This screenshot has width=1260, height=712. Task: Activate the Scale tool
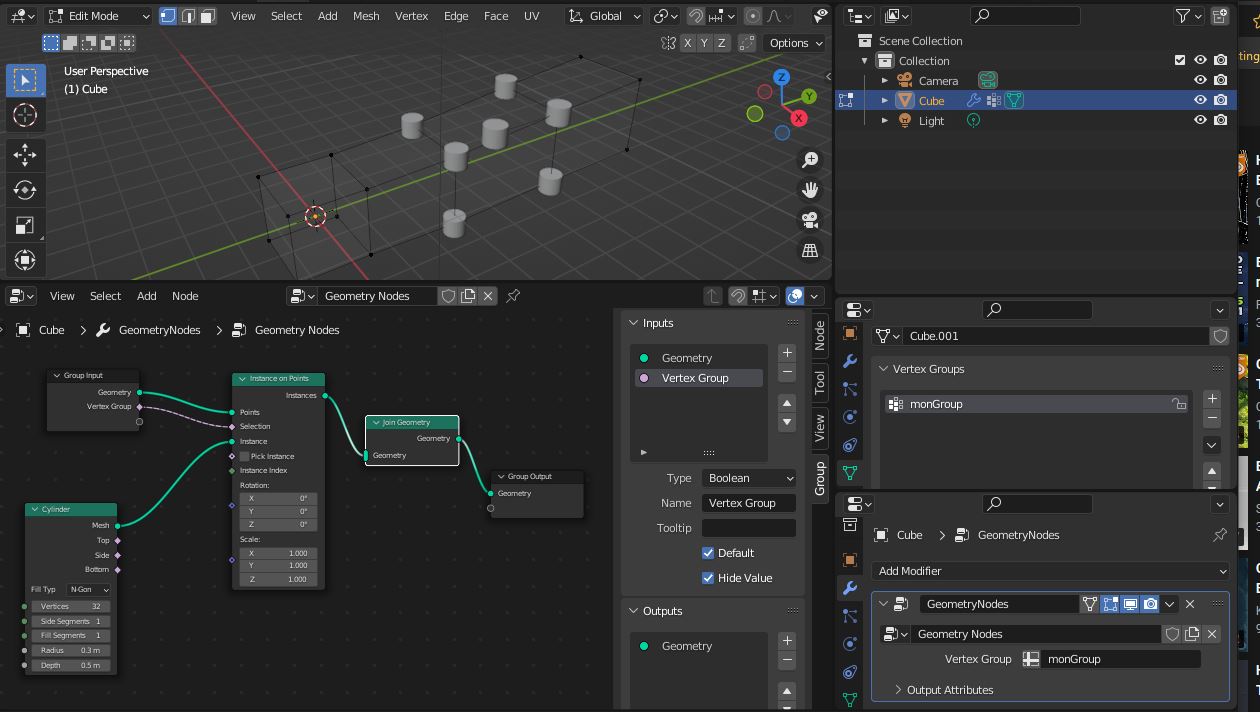point(25,225)
